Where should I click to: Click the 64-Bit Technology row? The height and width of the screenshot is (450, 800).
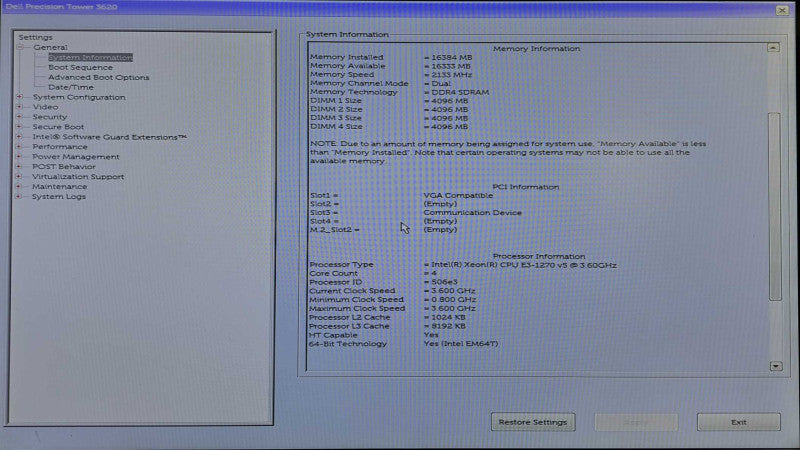404,343
